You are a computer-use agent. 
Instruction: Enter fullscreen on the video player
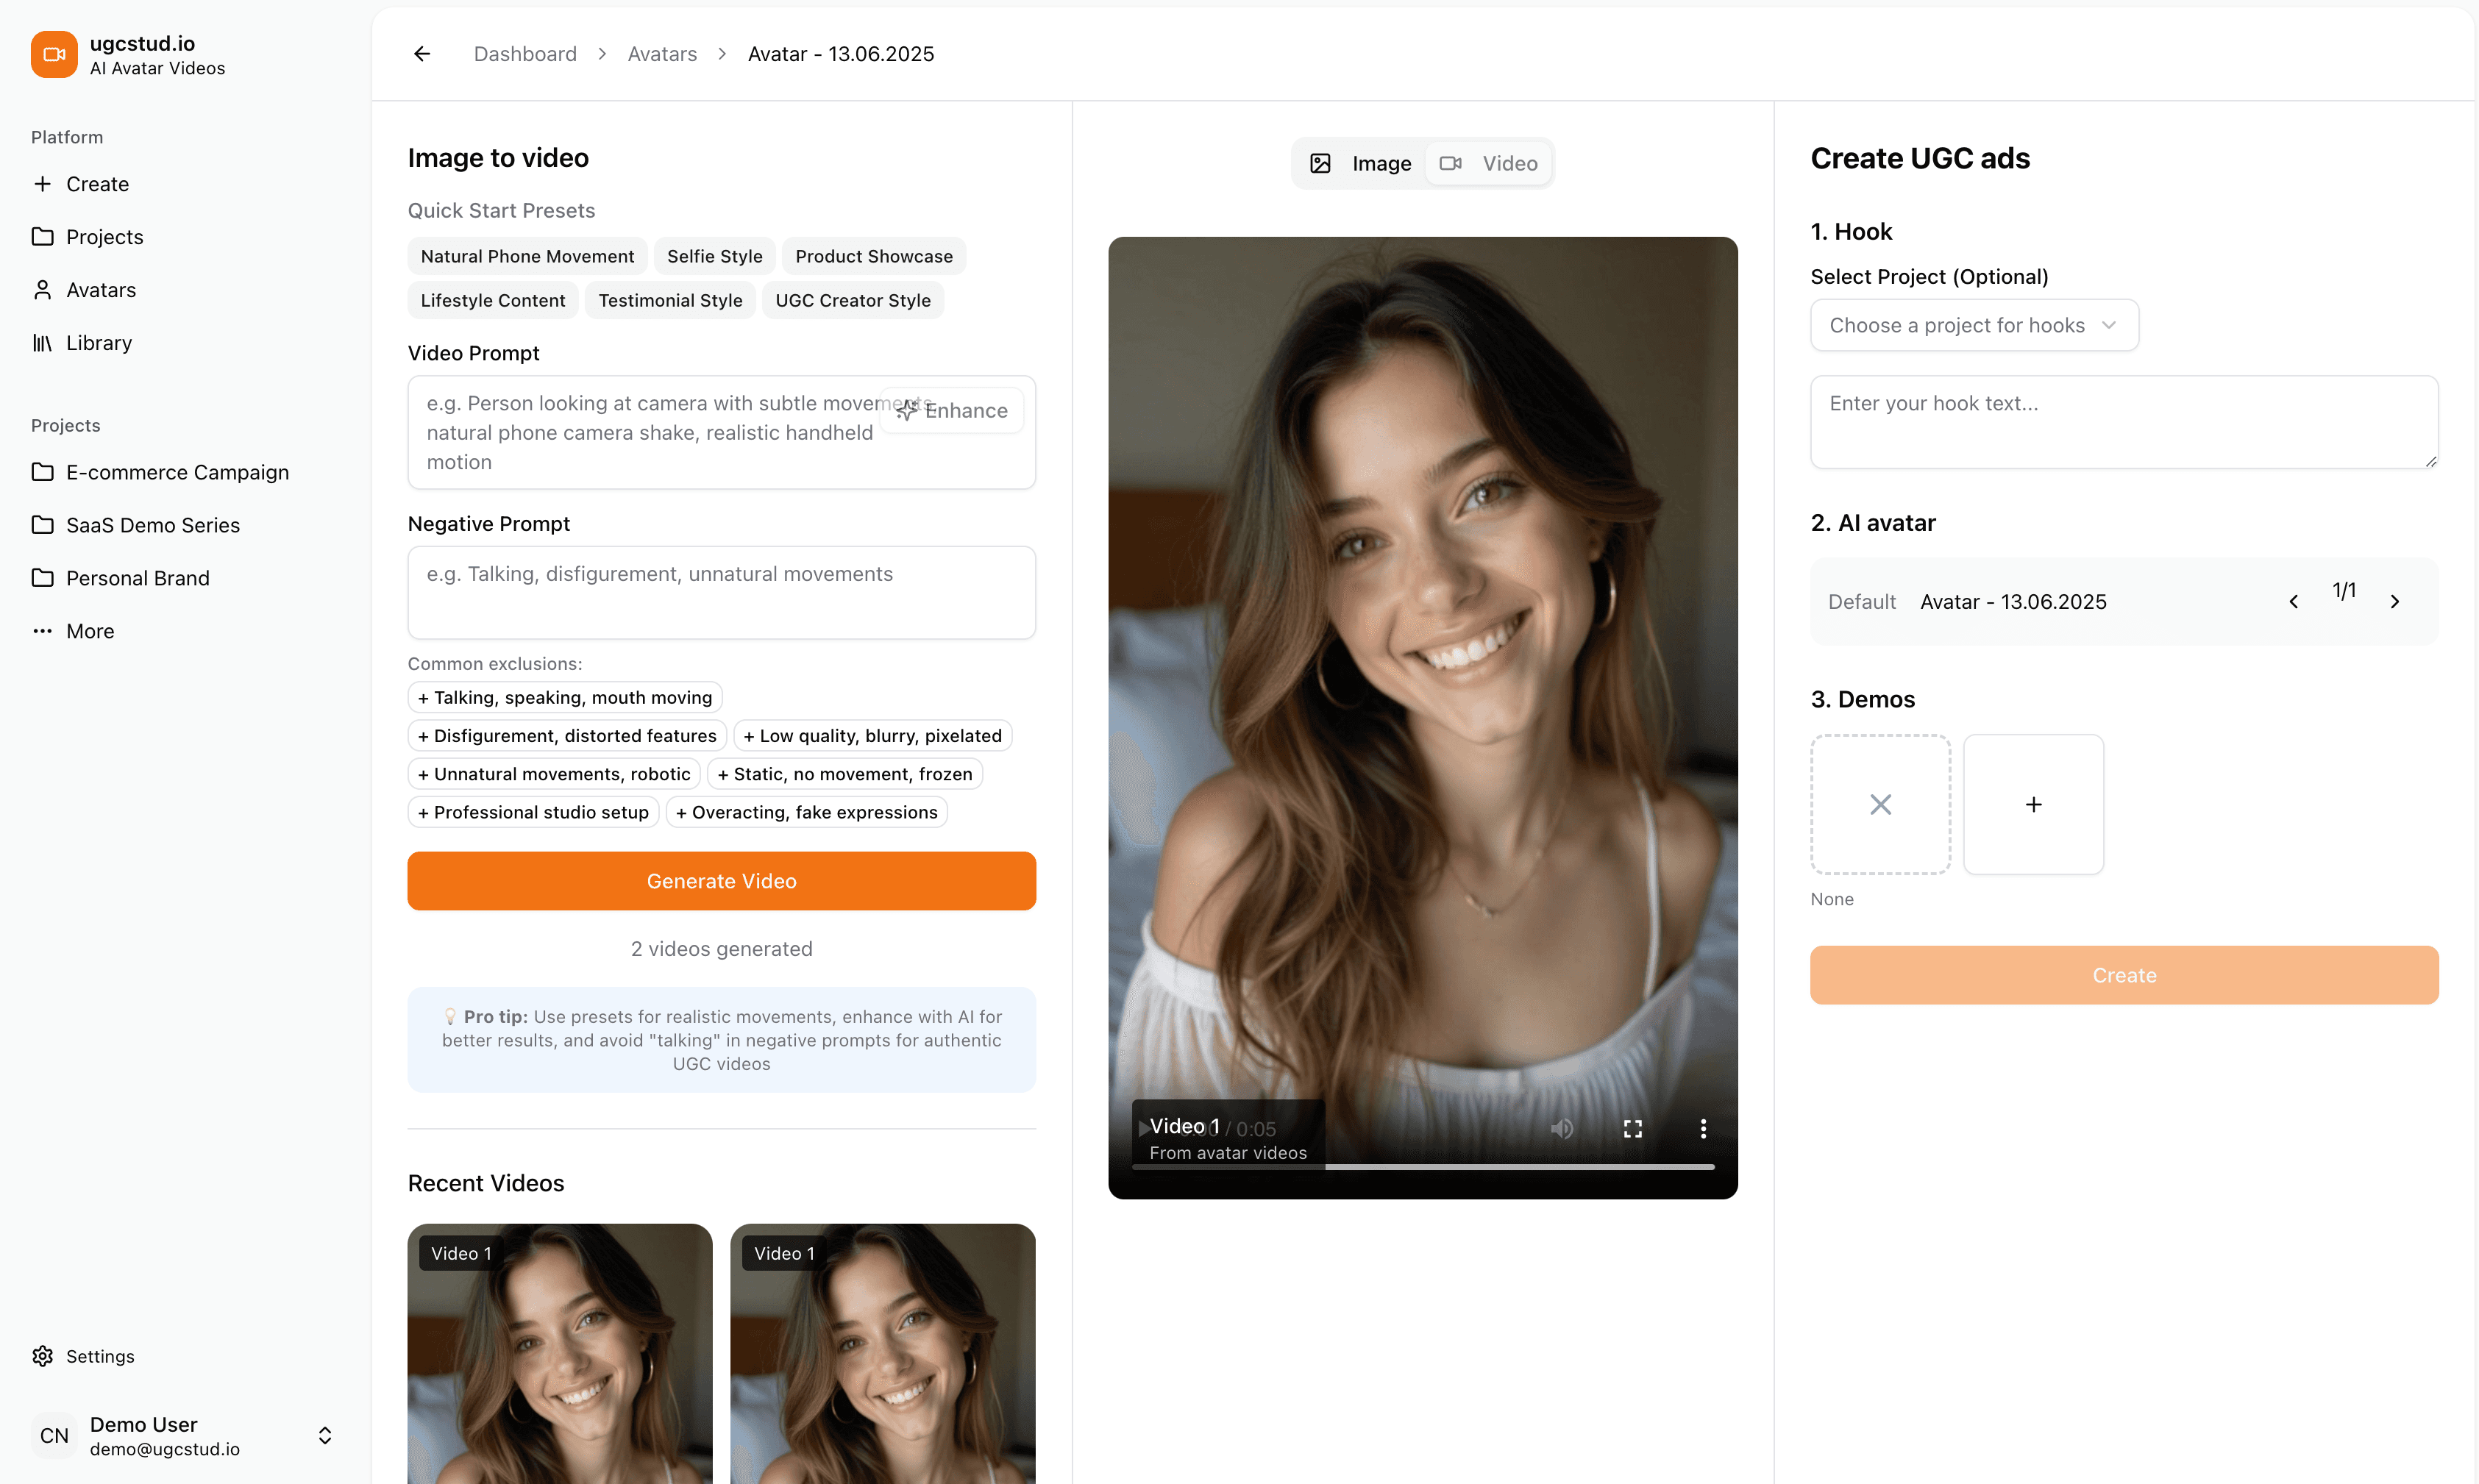point(1632,1128)
